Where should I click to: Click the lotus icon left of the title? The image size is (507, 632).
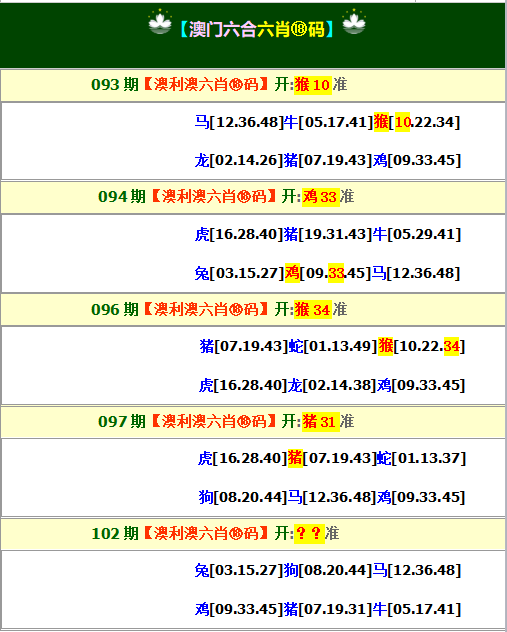[160, 22]
